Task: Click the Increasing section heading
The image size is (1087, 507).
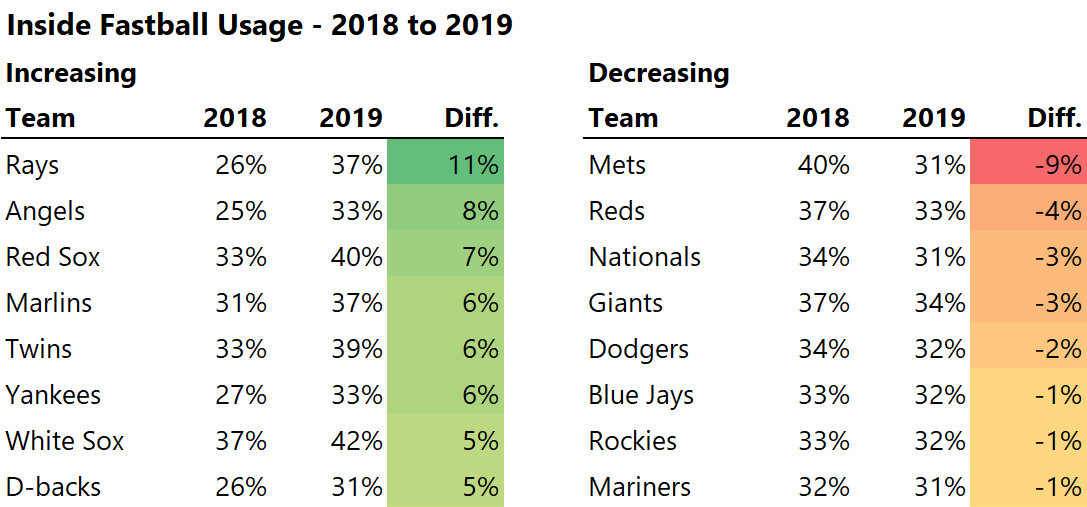Action: click(71, 73)
